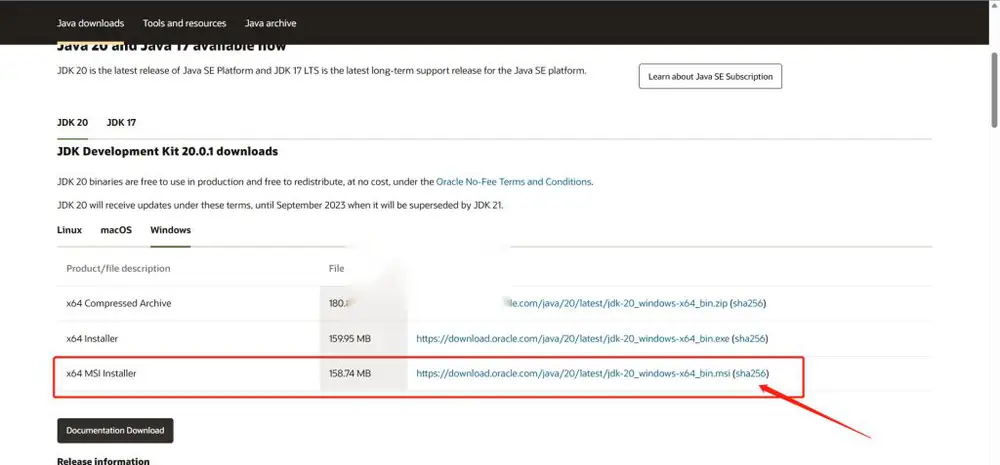Open Oracle No-Fee Terms and Conditions link
Screen dimensions: 1000x465
tap(513, 182)
